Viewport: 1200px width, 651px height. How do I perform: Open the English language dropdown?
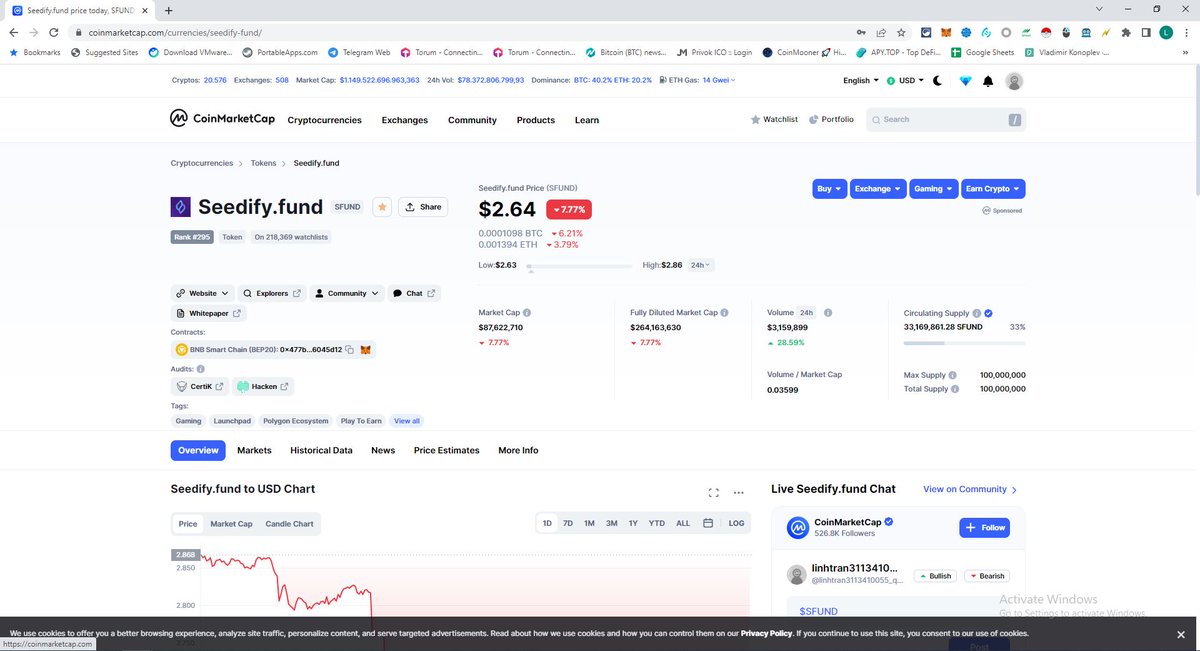coord(861,81)
